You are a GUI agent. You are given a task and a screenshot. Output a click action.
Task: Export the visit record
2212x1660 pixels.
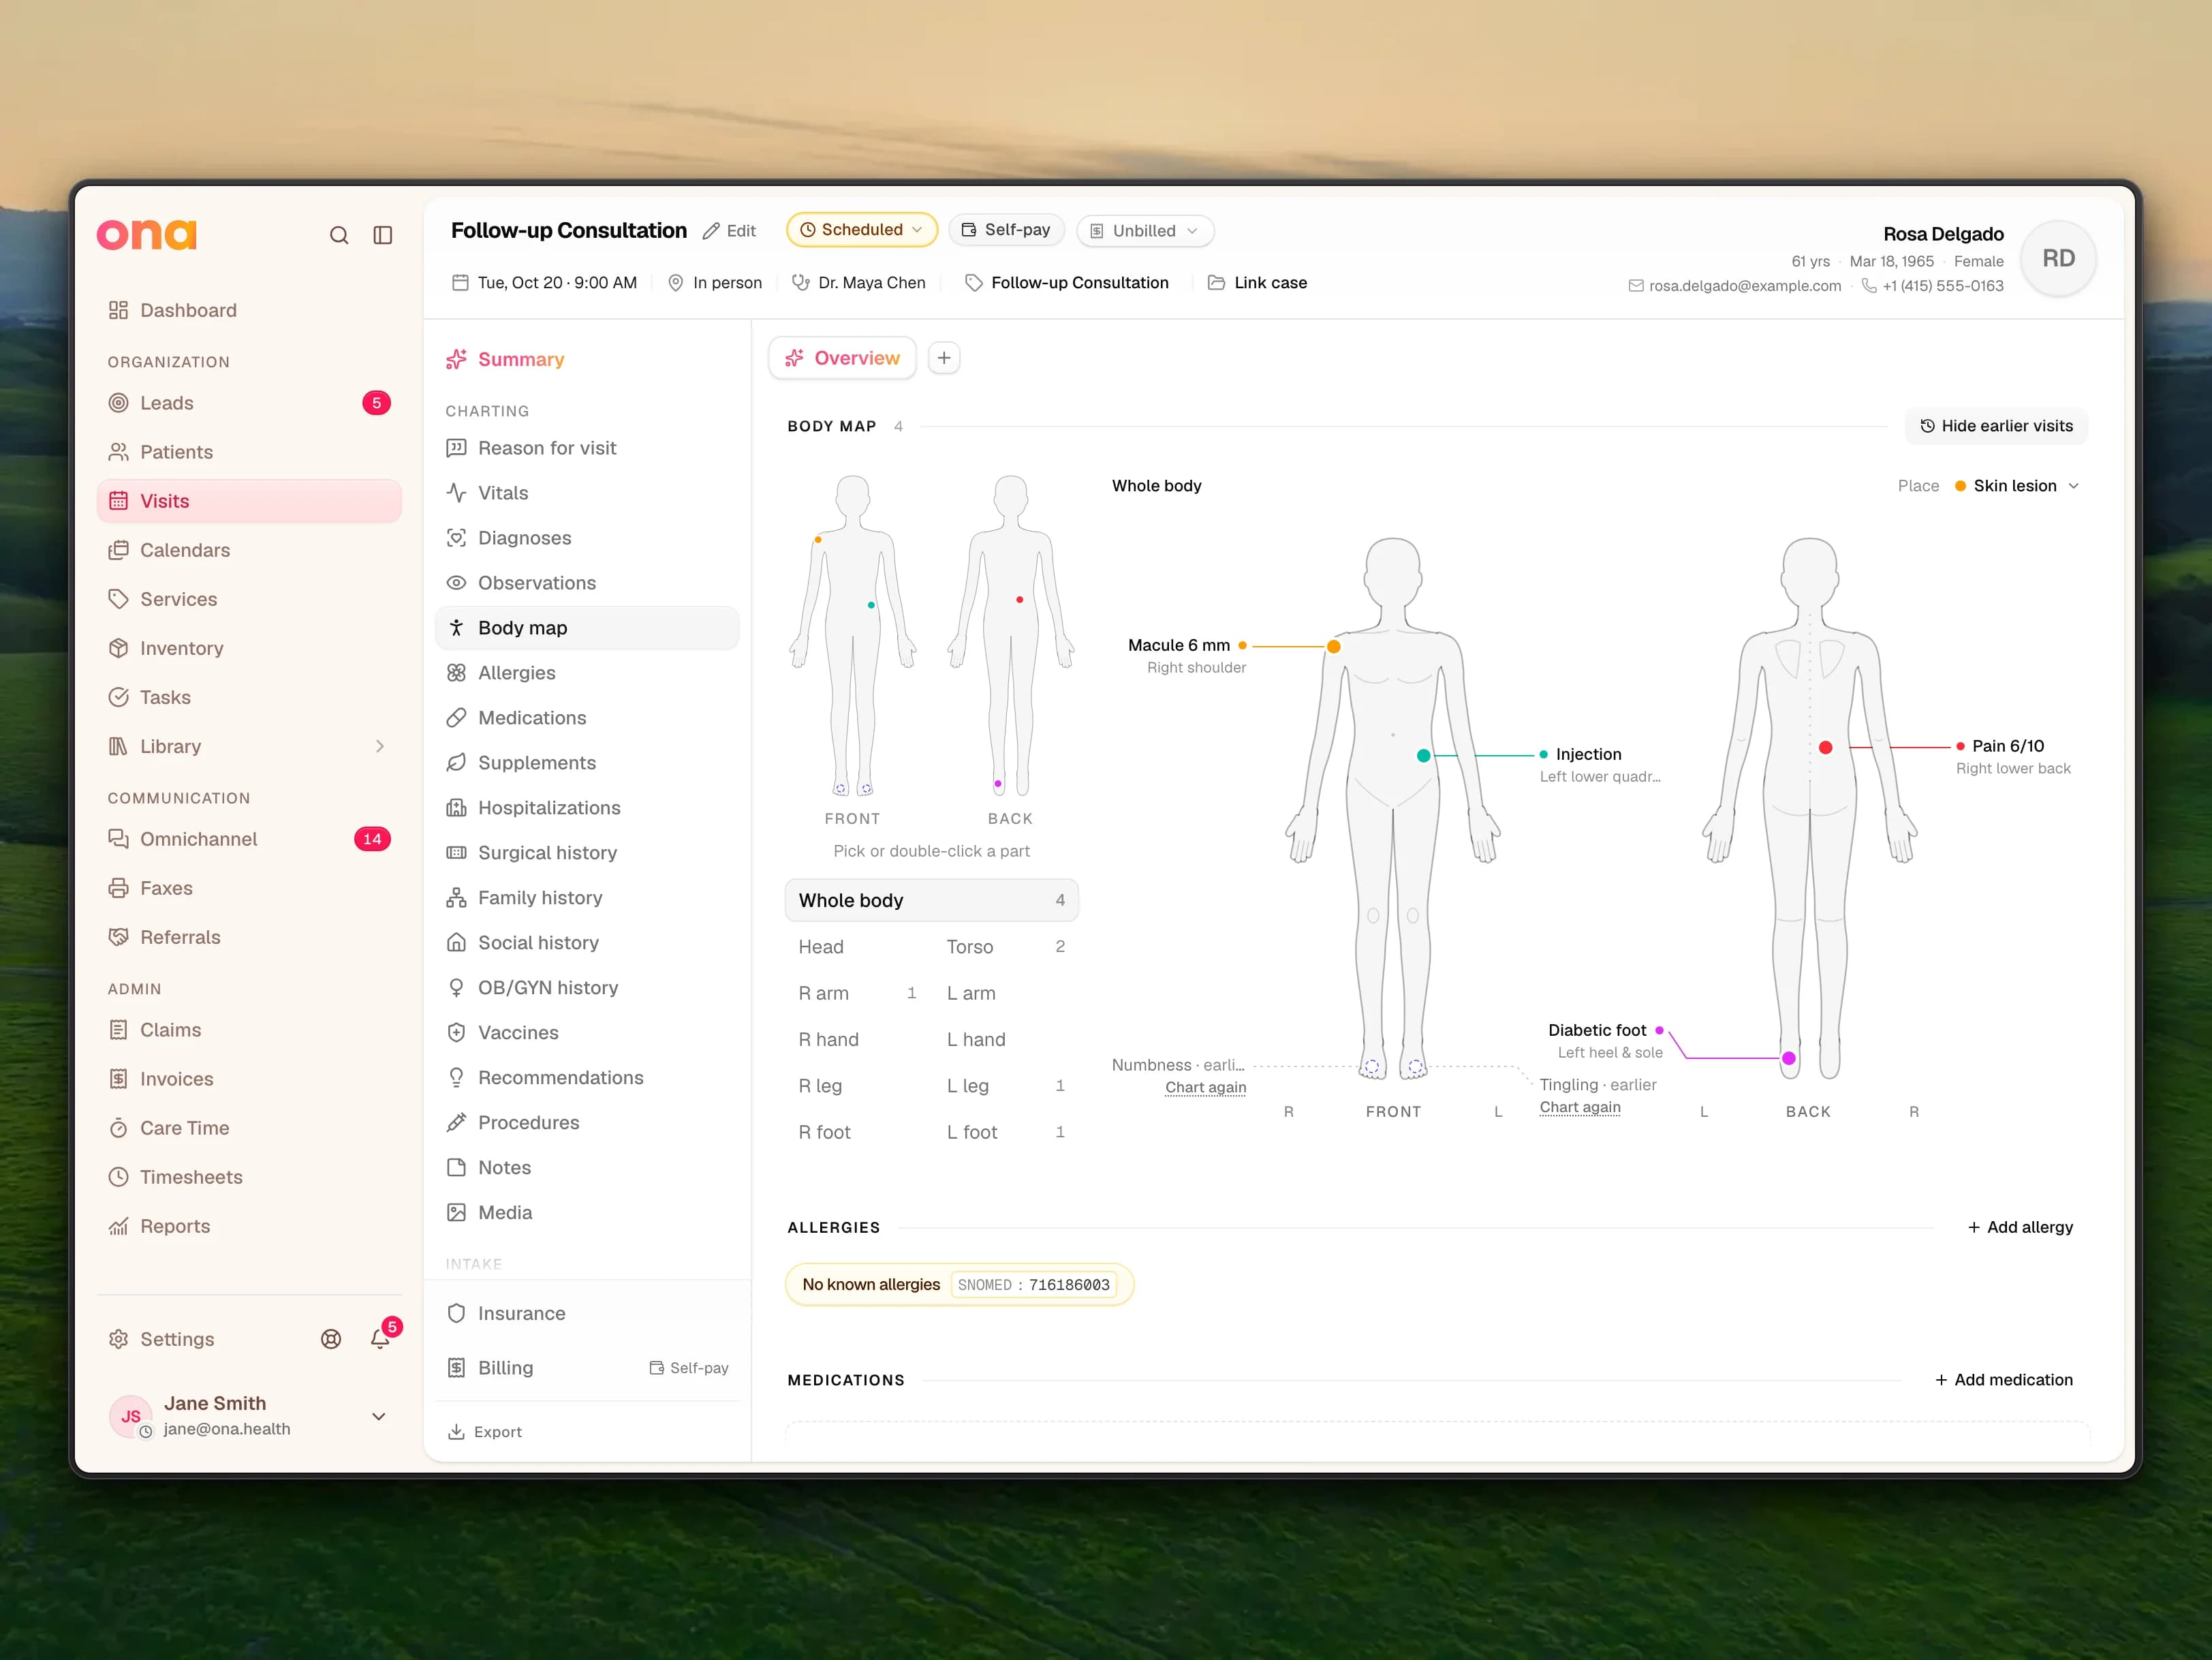tap(485, 1432)
